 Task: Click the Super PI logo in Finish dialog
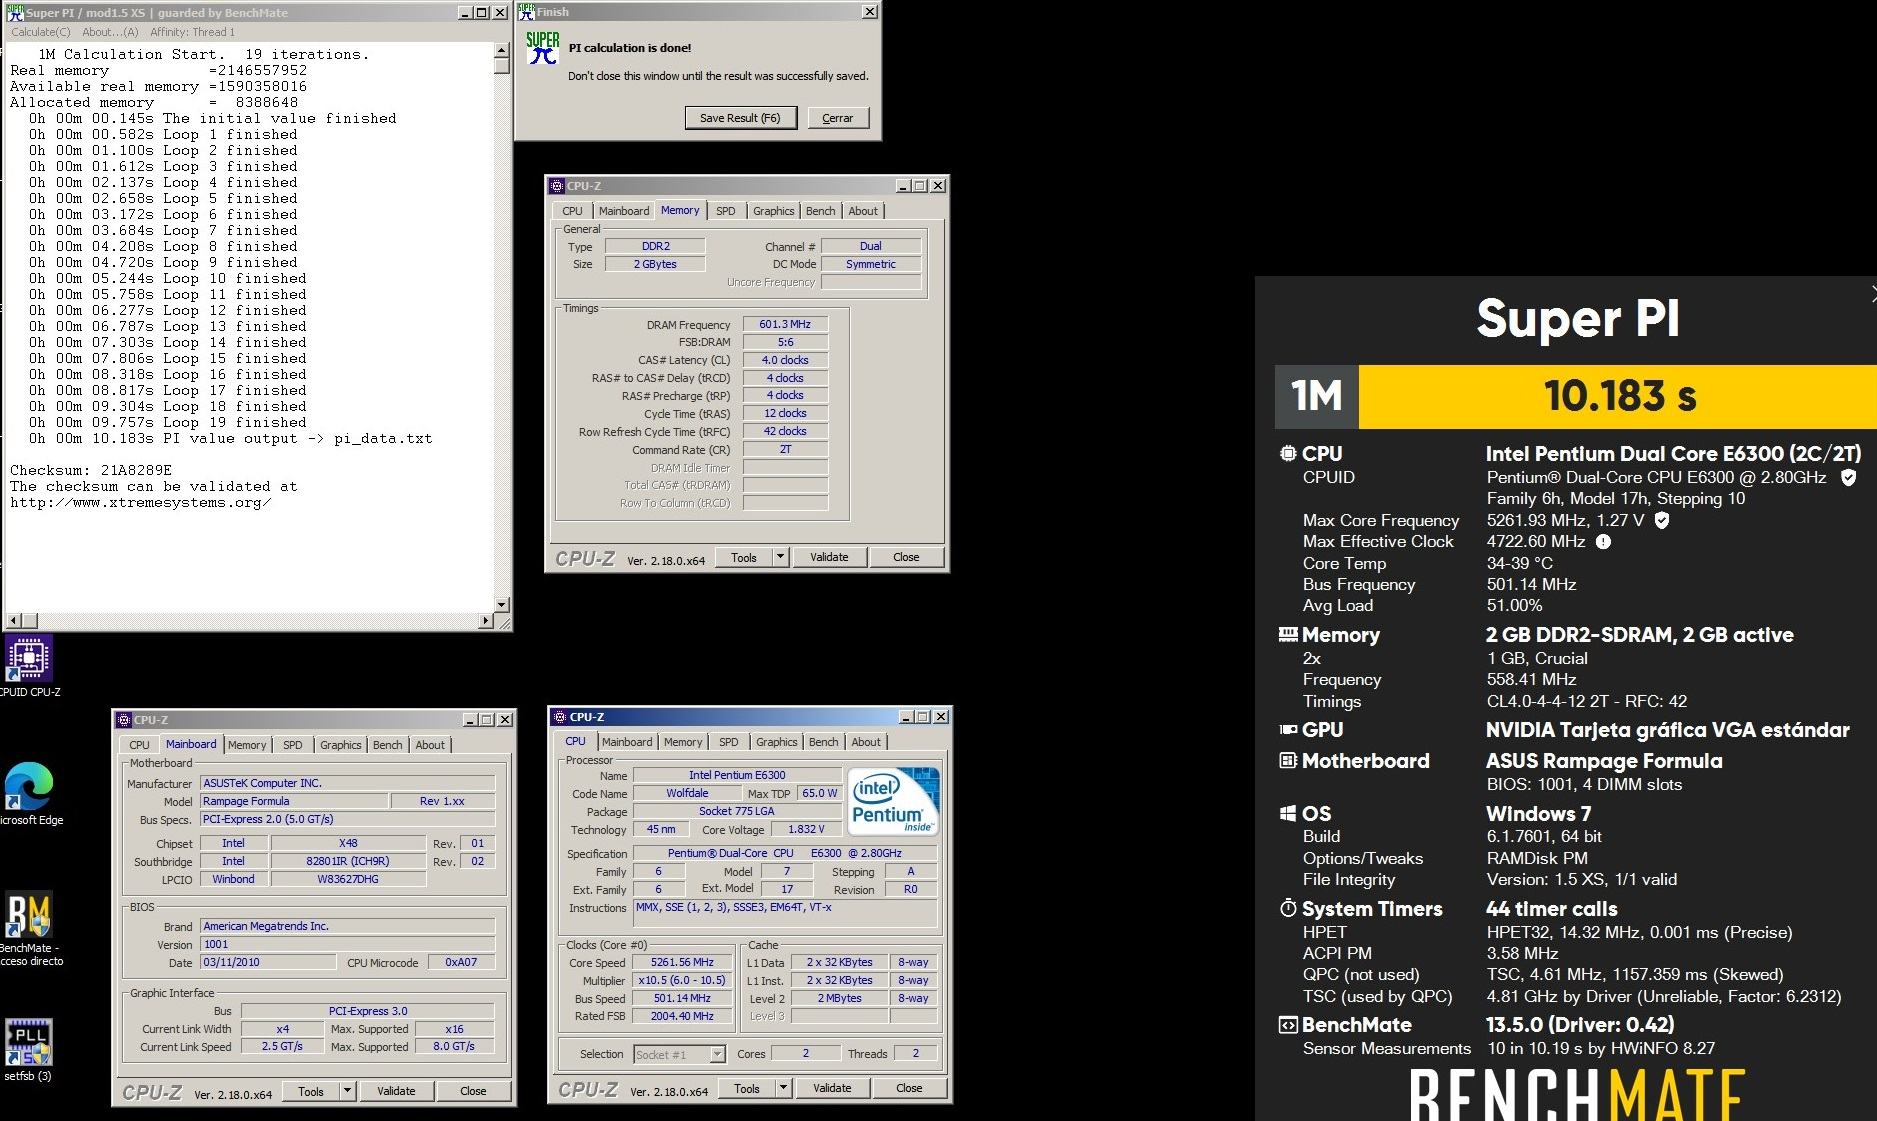click(x=542, y=48)
